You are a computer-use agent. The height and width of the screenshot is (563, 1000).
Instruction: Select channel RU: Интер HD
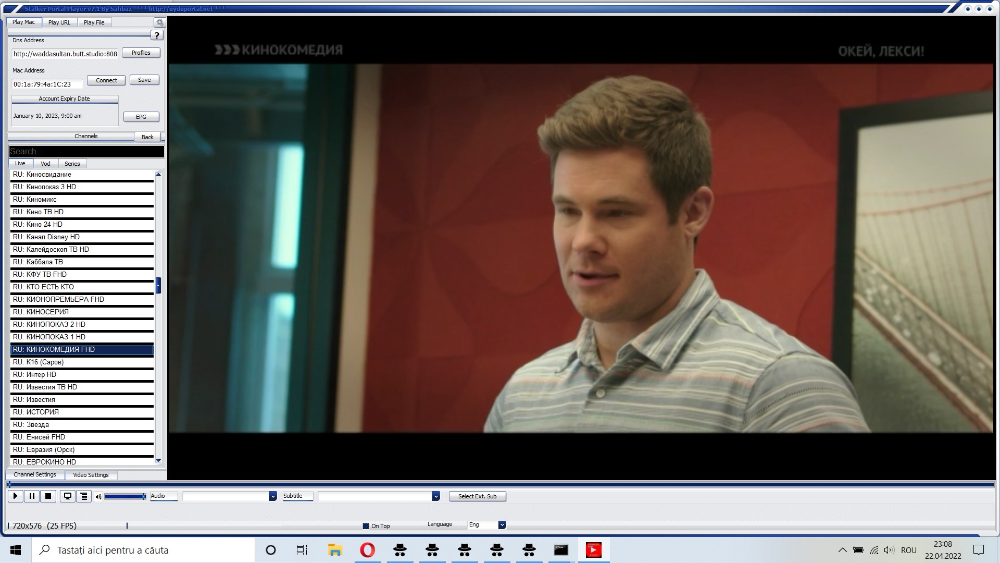coord(82,374)
